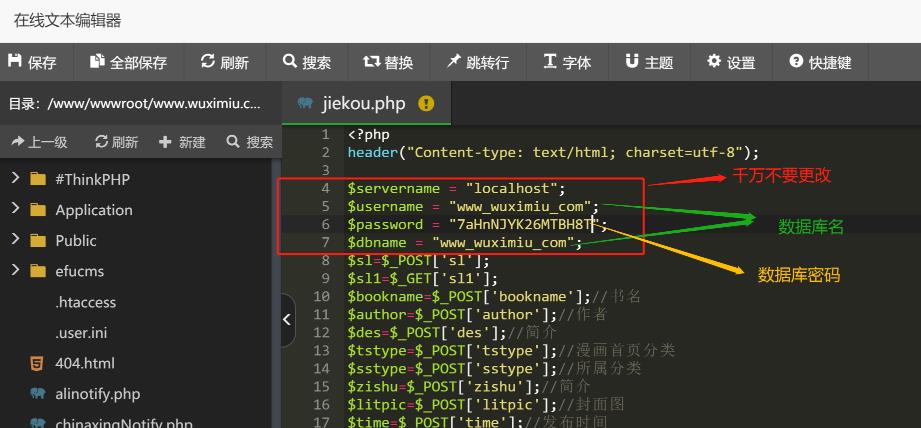This screenshot has width=921, height=428.
Task: Open the Replace (替换) tool
Action: point(388,63)
